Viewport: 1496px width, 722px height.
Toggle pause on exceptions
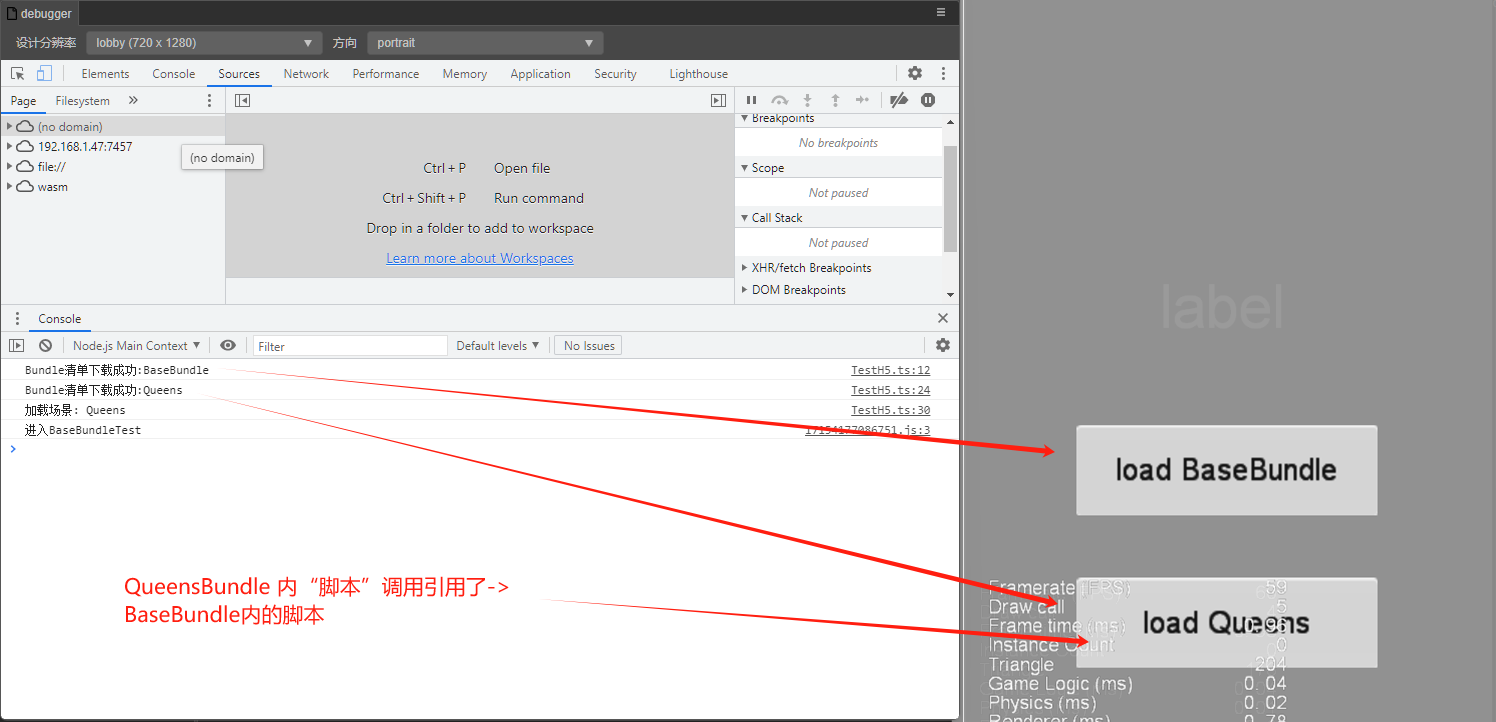point(928,100)
